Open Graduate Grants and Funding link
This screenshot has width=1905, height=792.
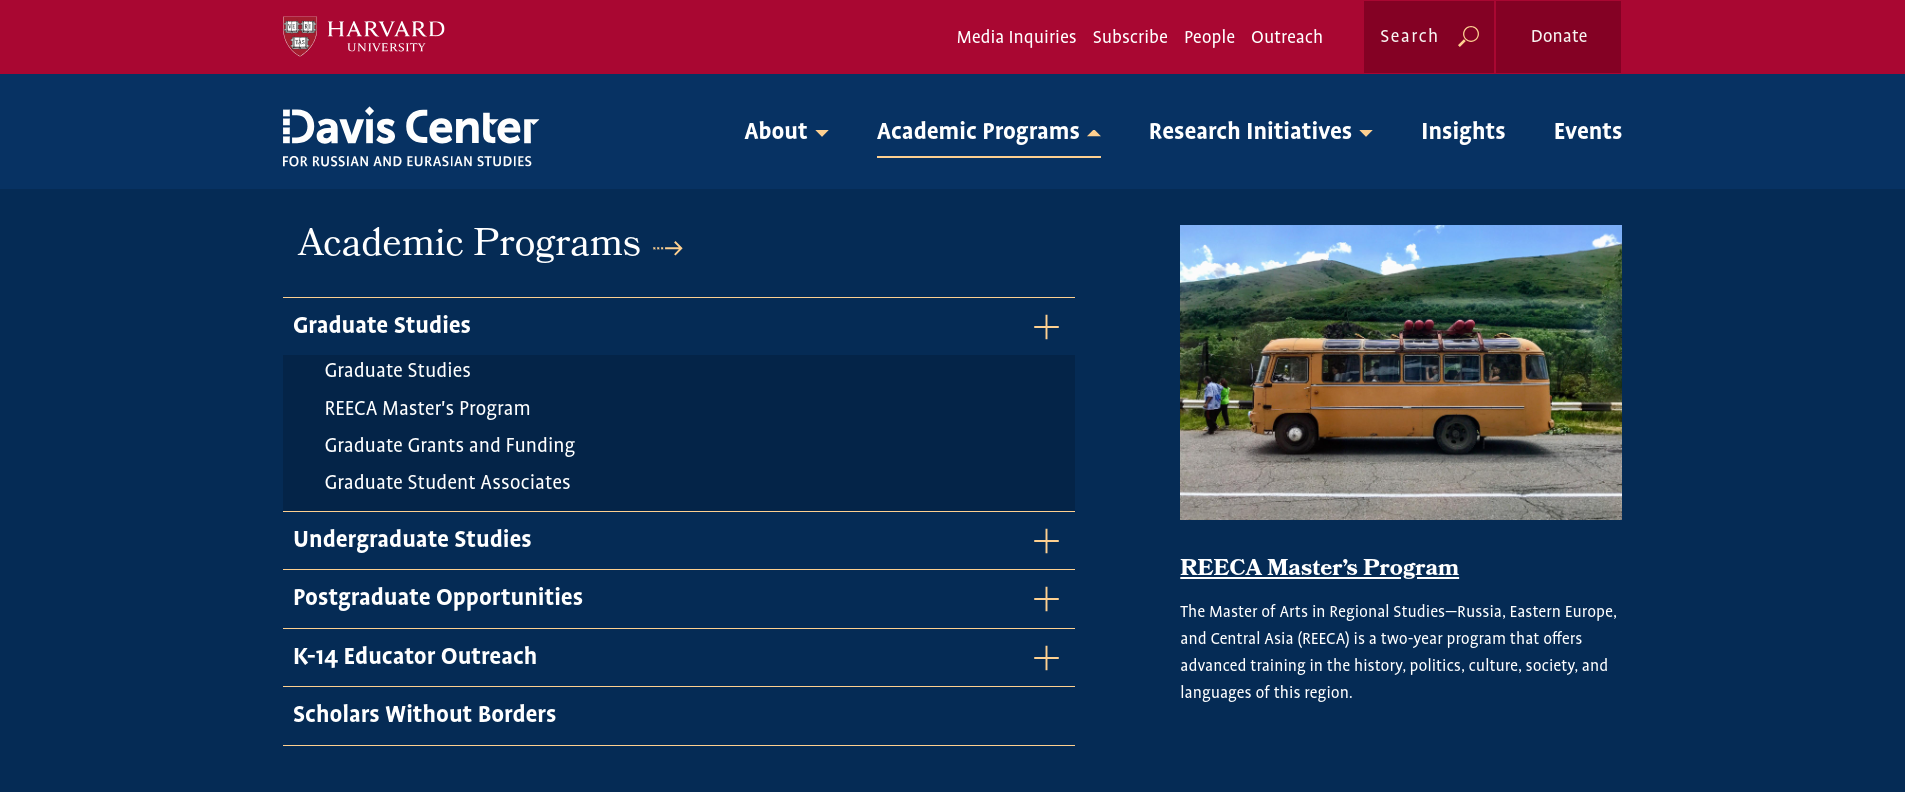[x=449, y=445]
